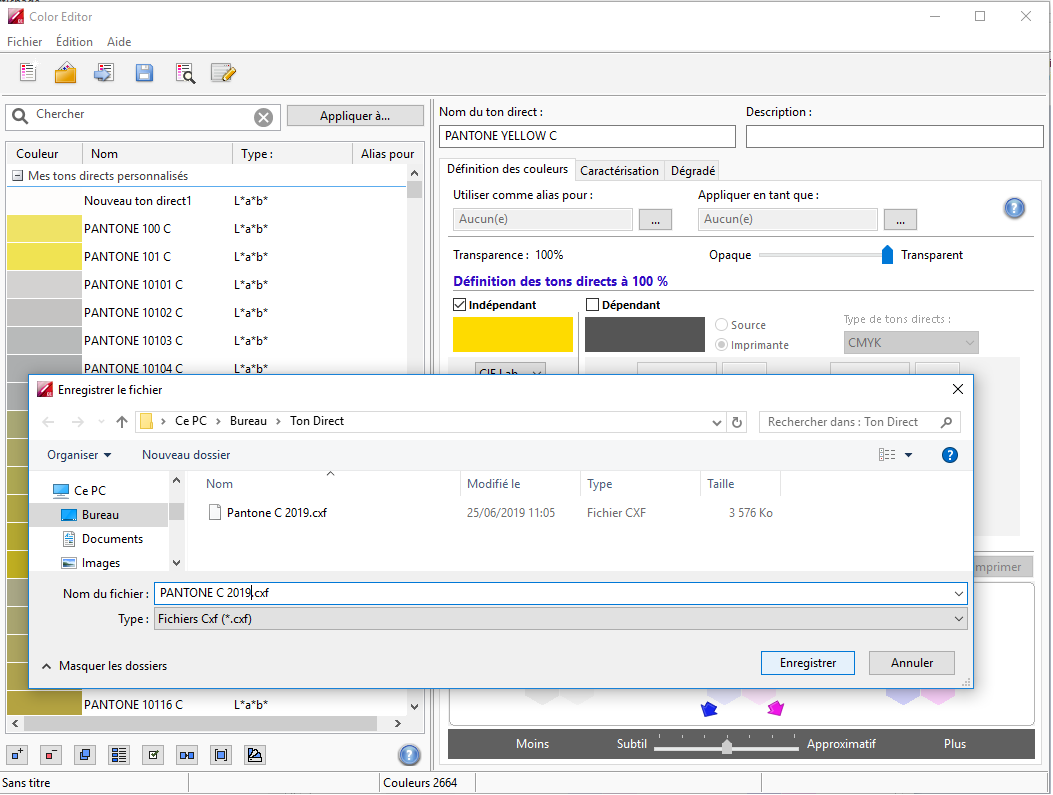Viewport: 1053px width, 795px height.
Task: Switch to the Dégradé tab
Action: (x=692, y=171)
